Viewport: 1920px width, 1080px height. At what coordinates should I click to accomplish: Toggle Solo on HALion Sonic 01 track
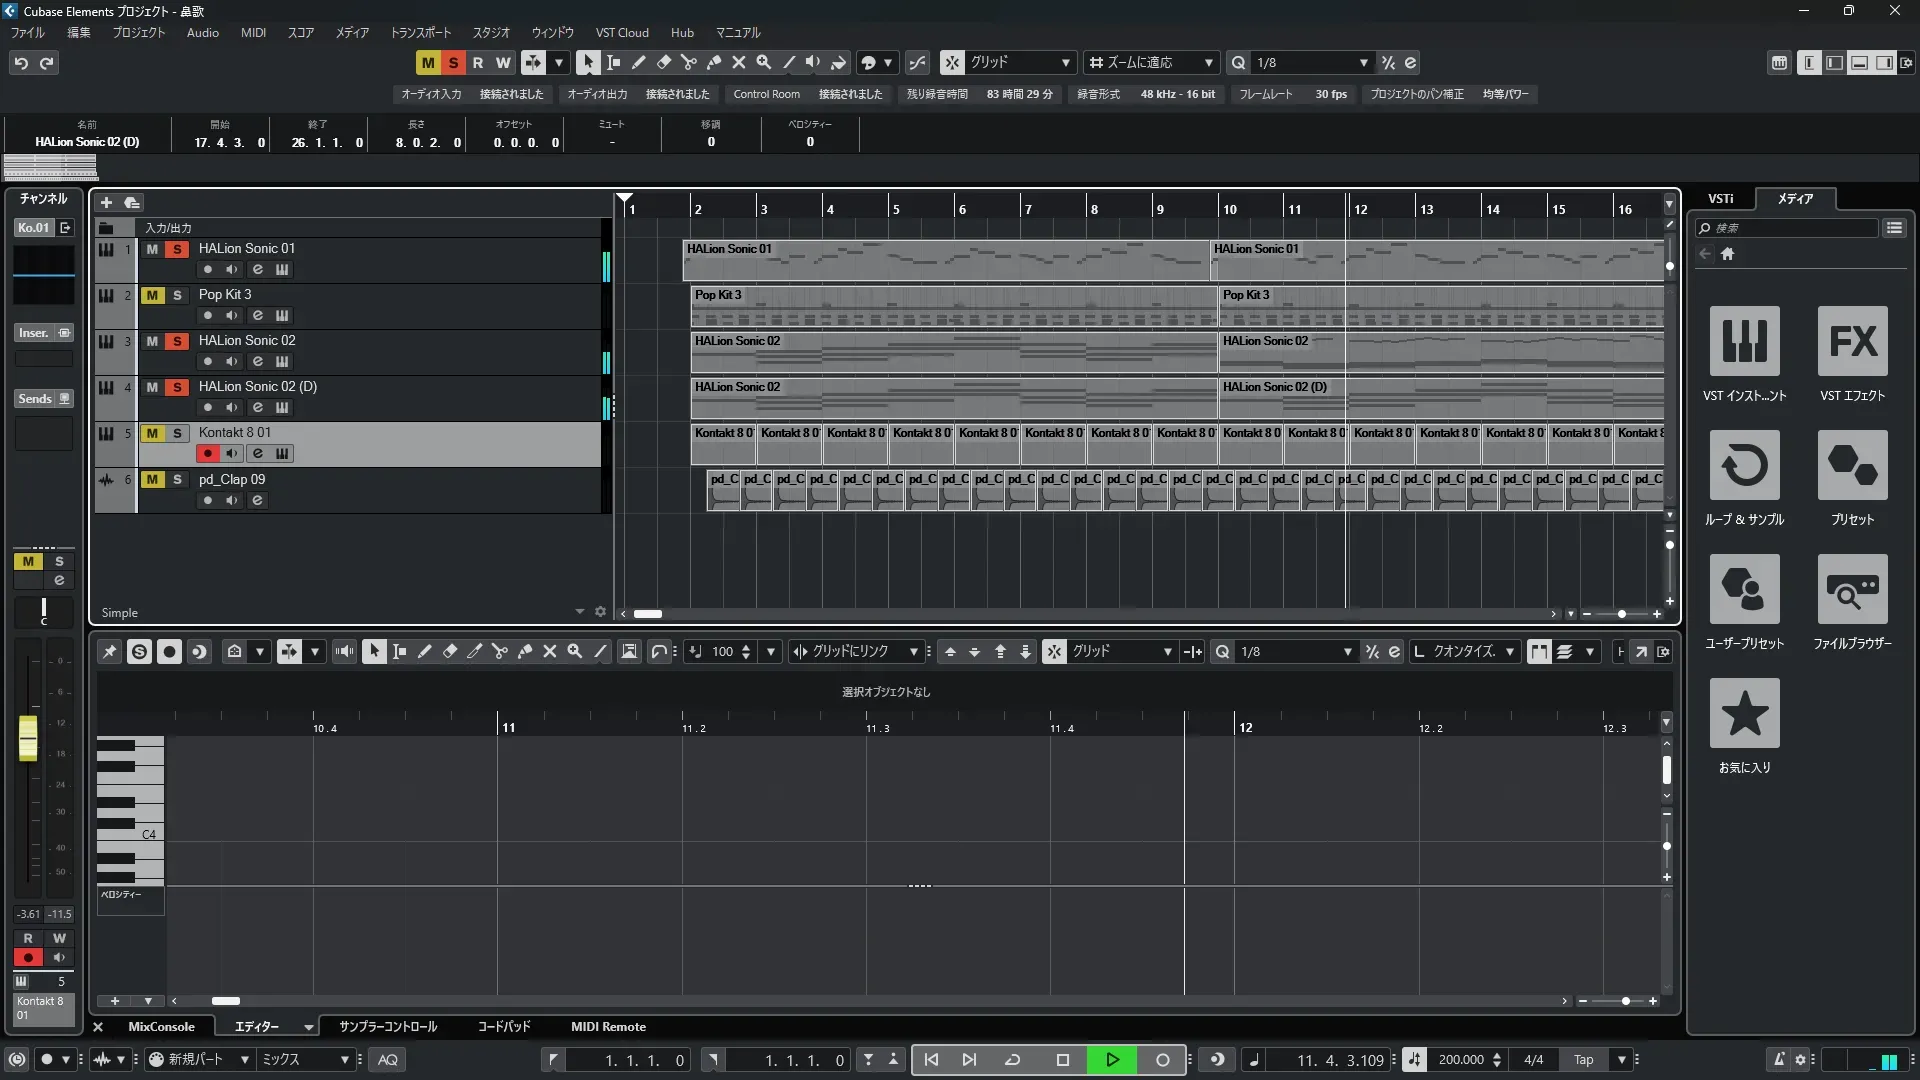177,249
